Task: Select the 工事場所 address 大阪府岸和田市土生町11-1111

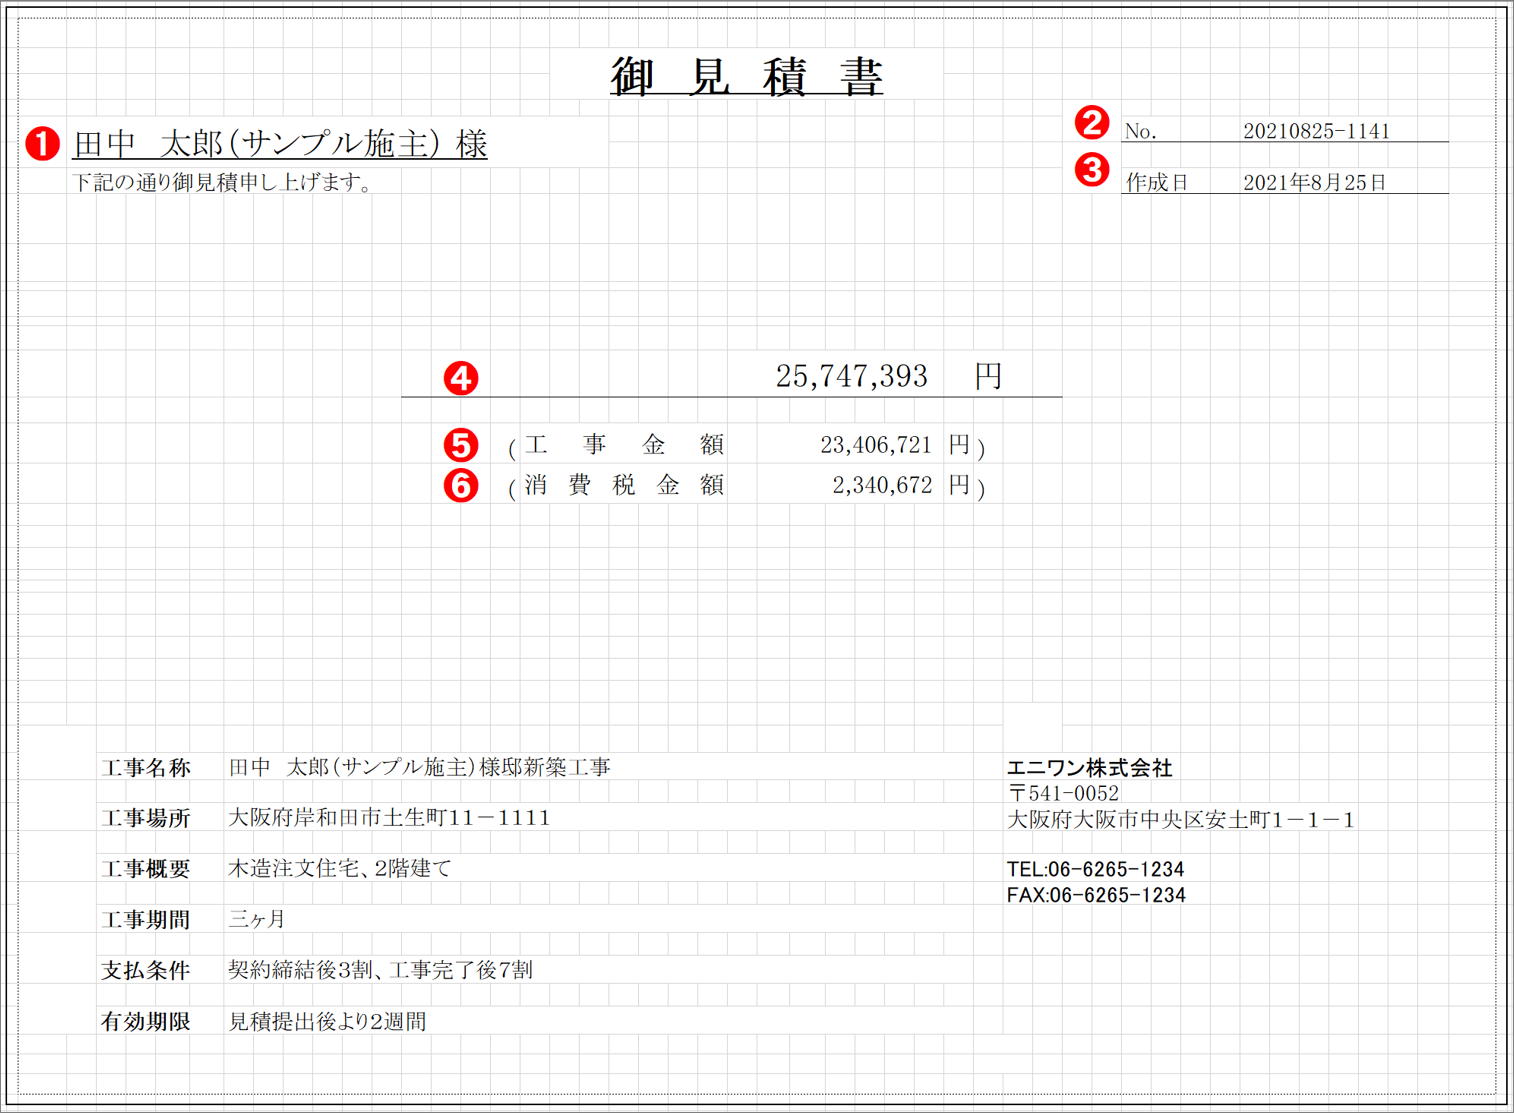Action: tap(388, 817)
